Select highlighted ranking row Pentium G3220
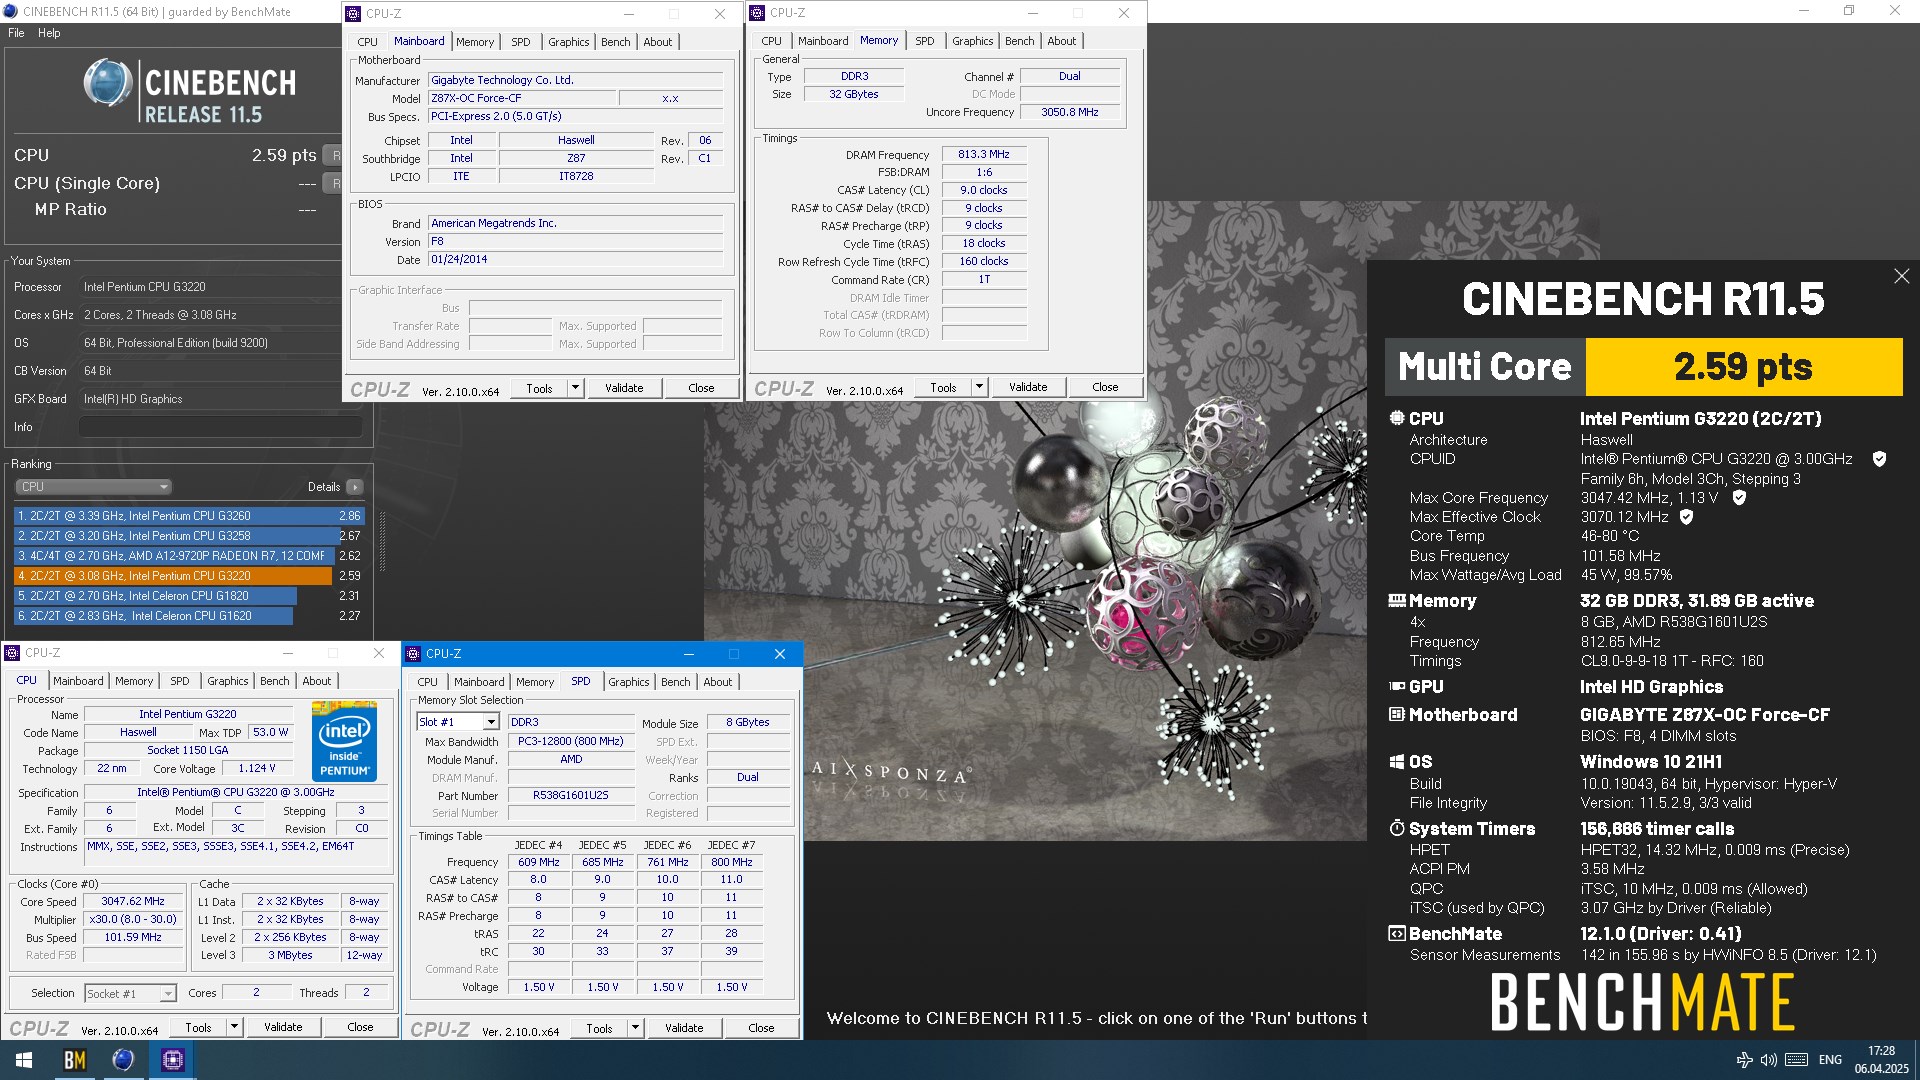The width and height of the screenshot is (1920, 1080). click(189, 576)
